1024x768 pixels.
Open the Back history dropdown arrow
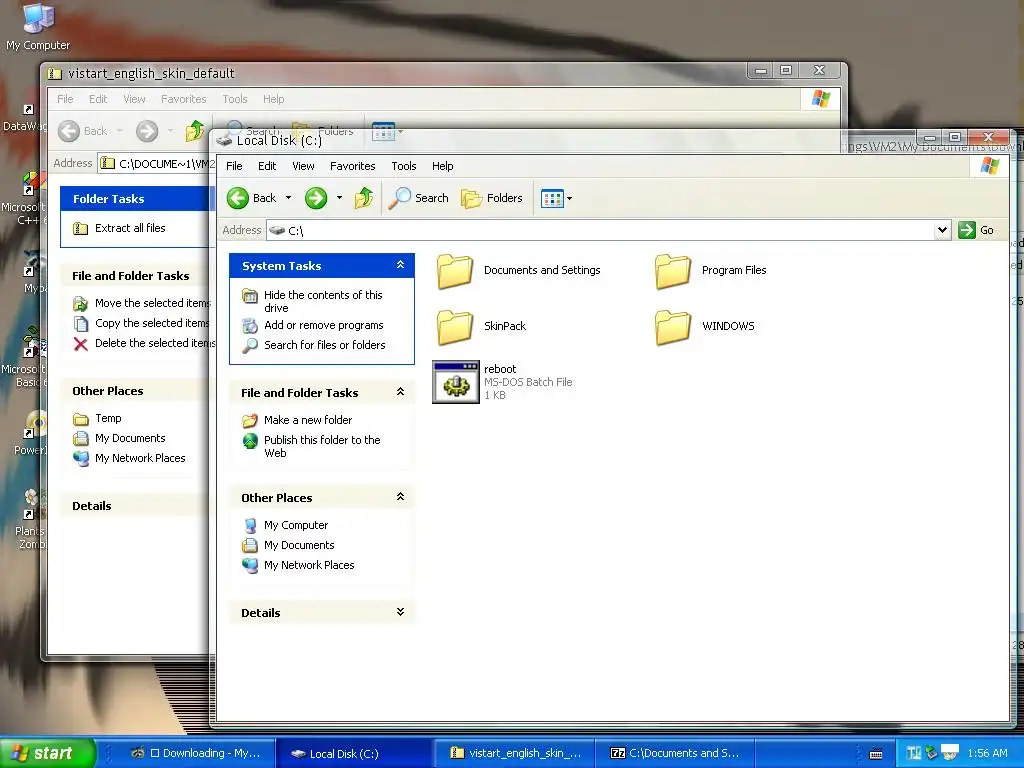(x=288, y=198)
